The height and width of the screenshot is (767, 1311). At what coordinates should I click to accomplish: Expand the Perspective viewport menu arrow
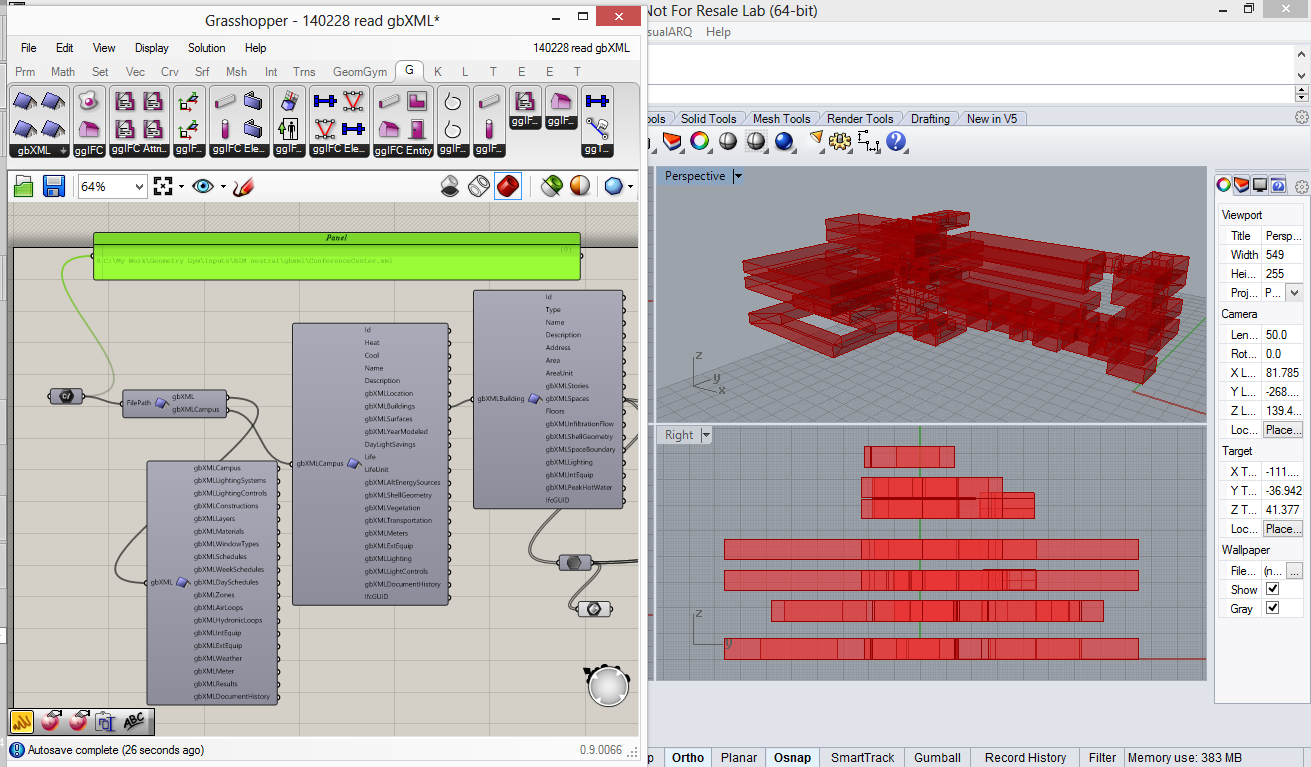click(x=738, y=176)
